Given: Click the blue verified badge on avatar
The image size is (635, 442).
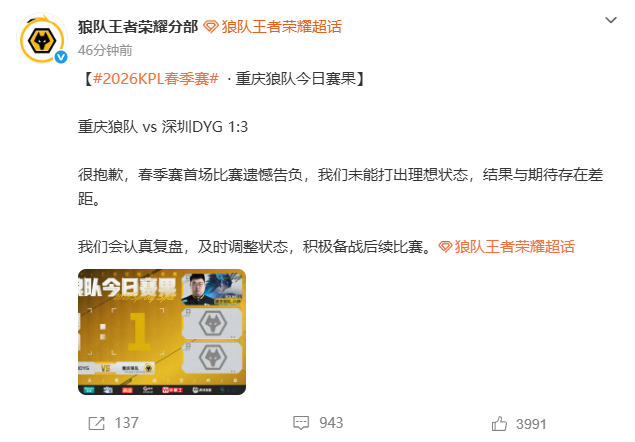Looking at the screenshot, I should 61,57.
